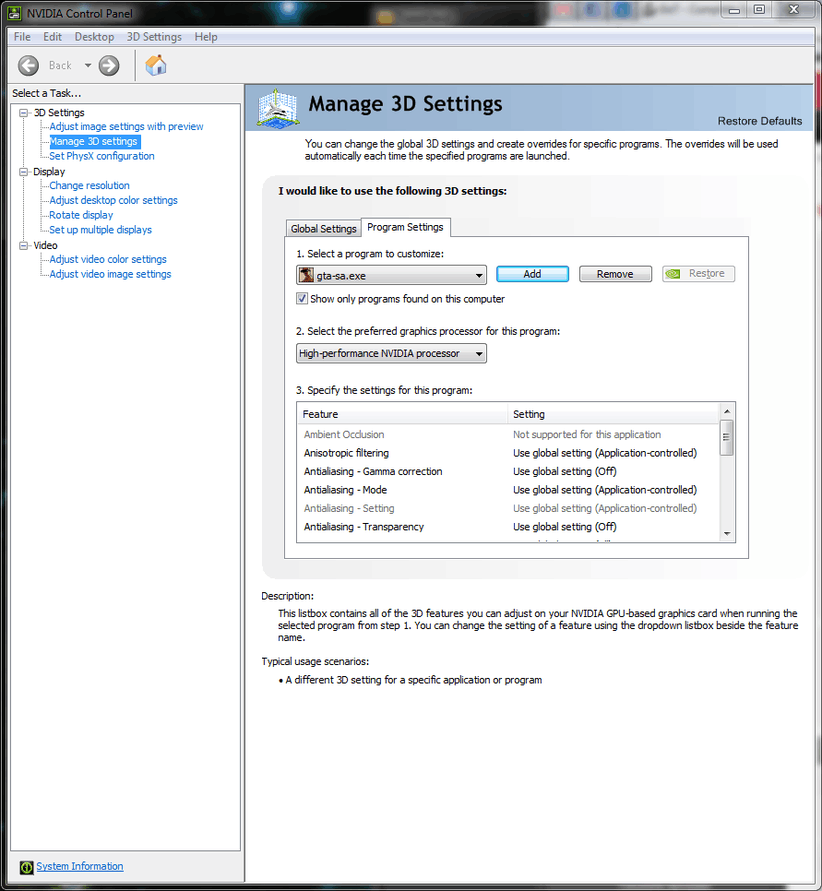822x891 pixels.
Task: Click Antialiasing - Mode's setting value
Action: pyautogui.click(x=605, y=490)
